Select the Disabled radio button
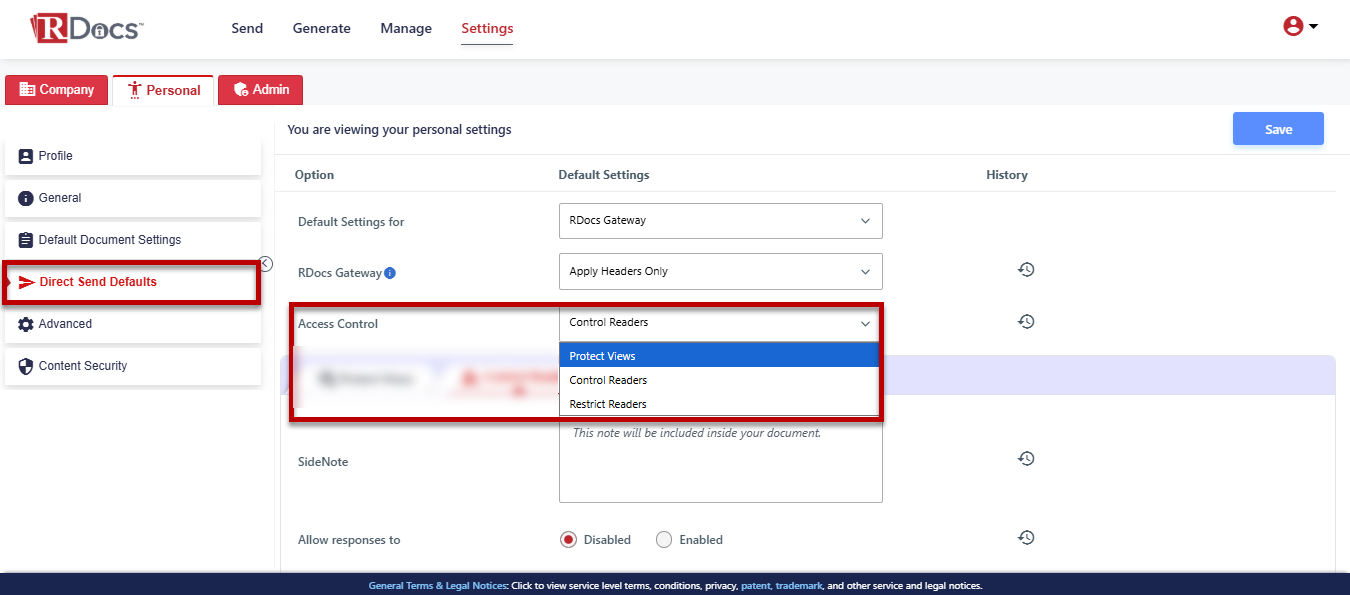The width and height of the screenshot is (1350, 595). click(x=568, y=540)
